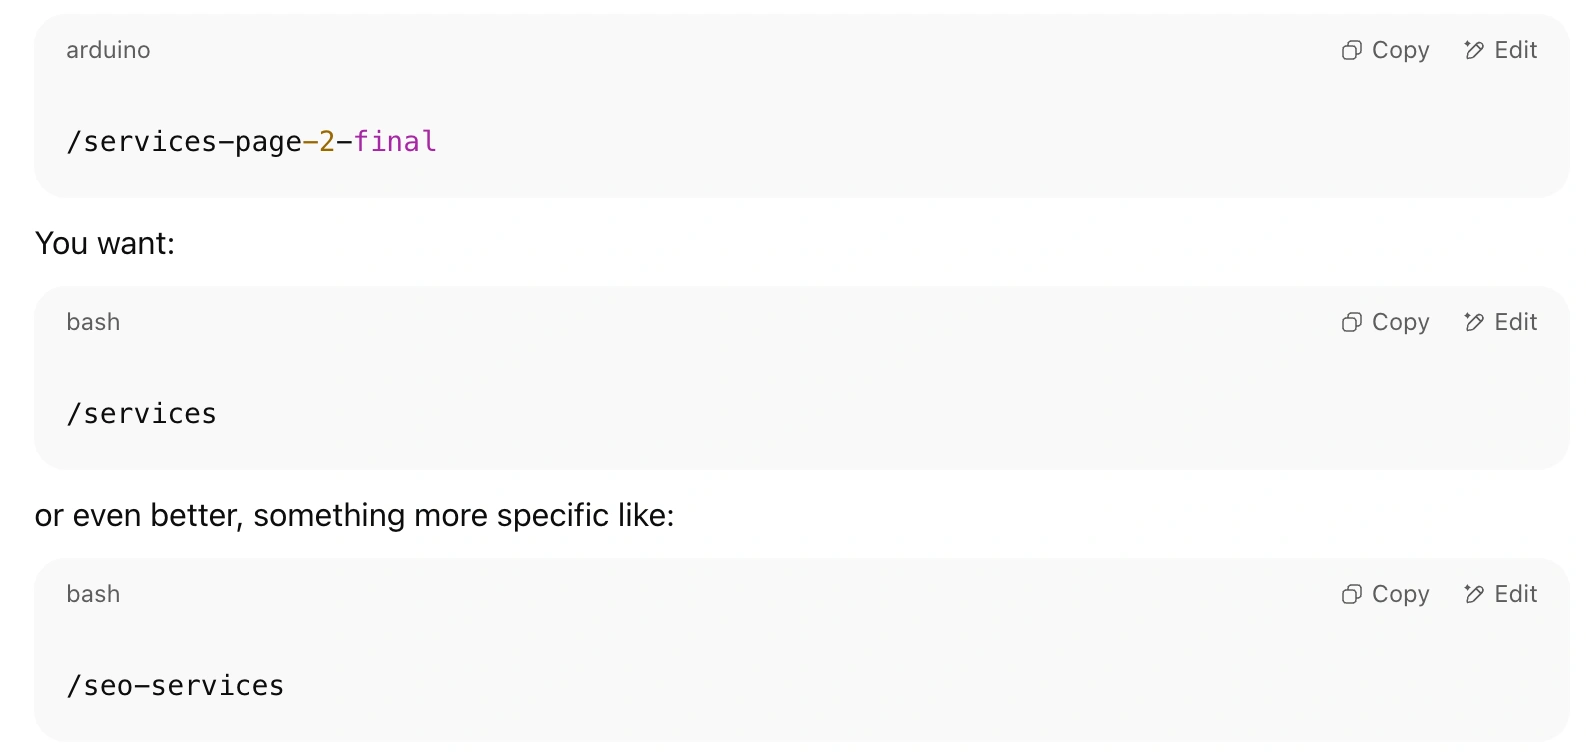The width and height of the screenshot is (1586, 756).
Task: Click Copy text beside the /services snippet
Action: click(x=1400, y=323)
